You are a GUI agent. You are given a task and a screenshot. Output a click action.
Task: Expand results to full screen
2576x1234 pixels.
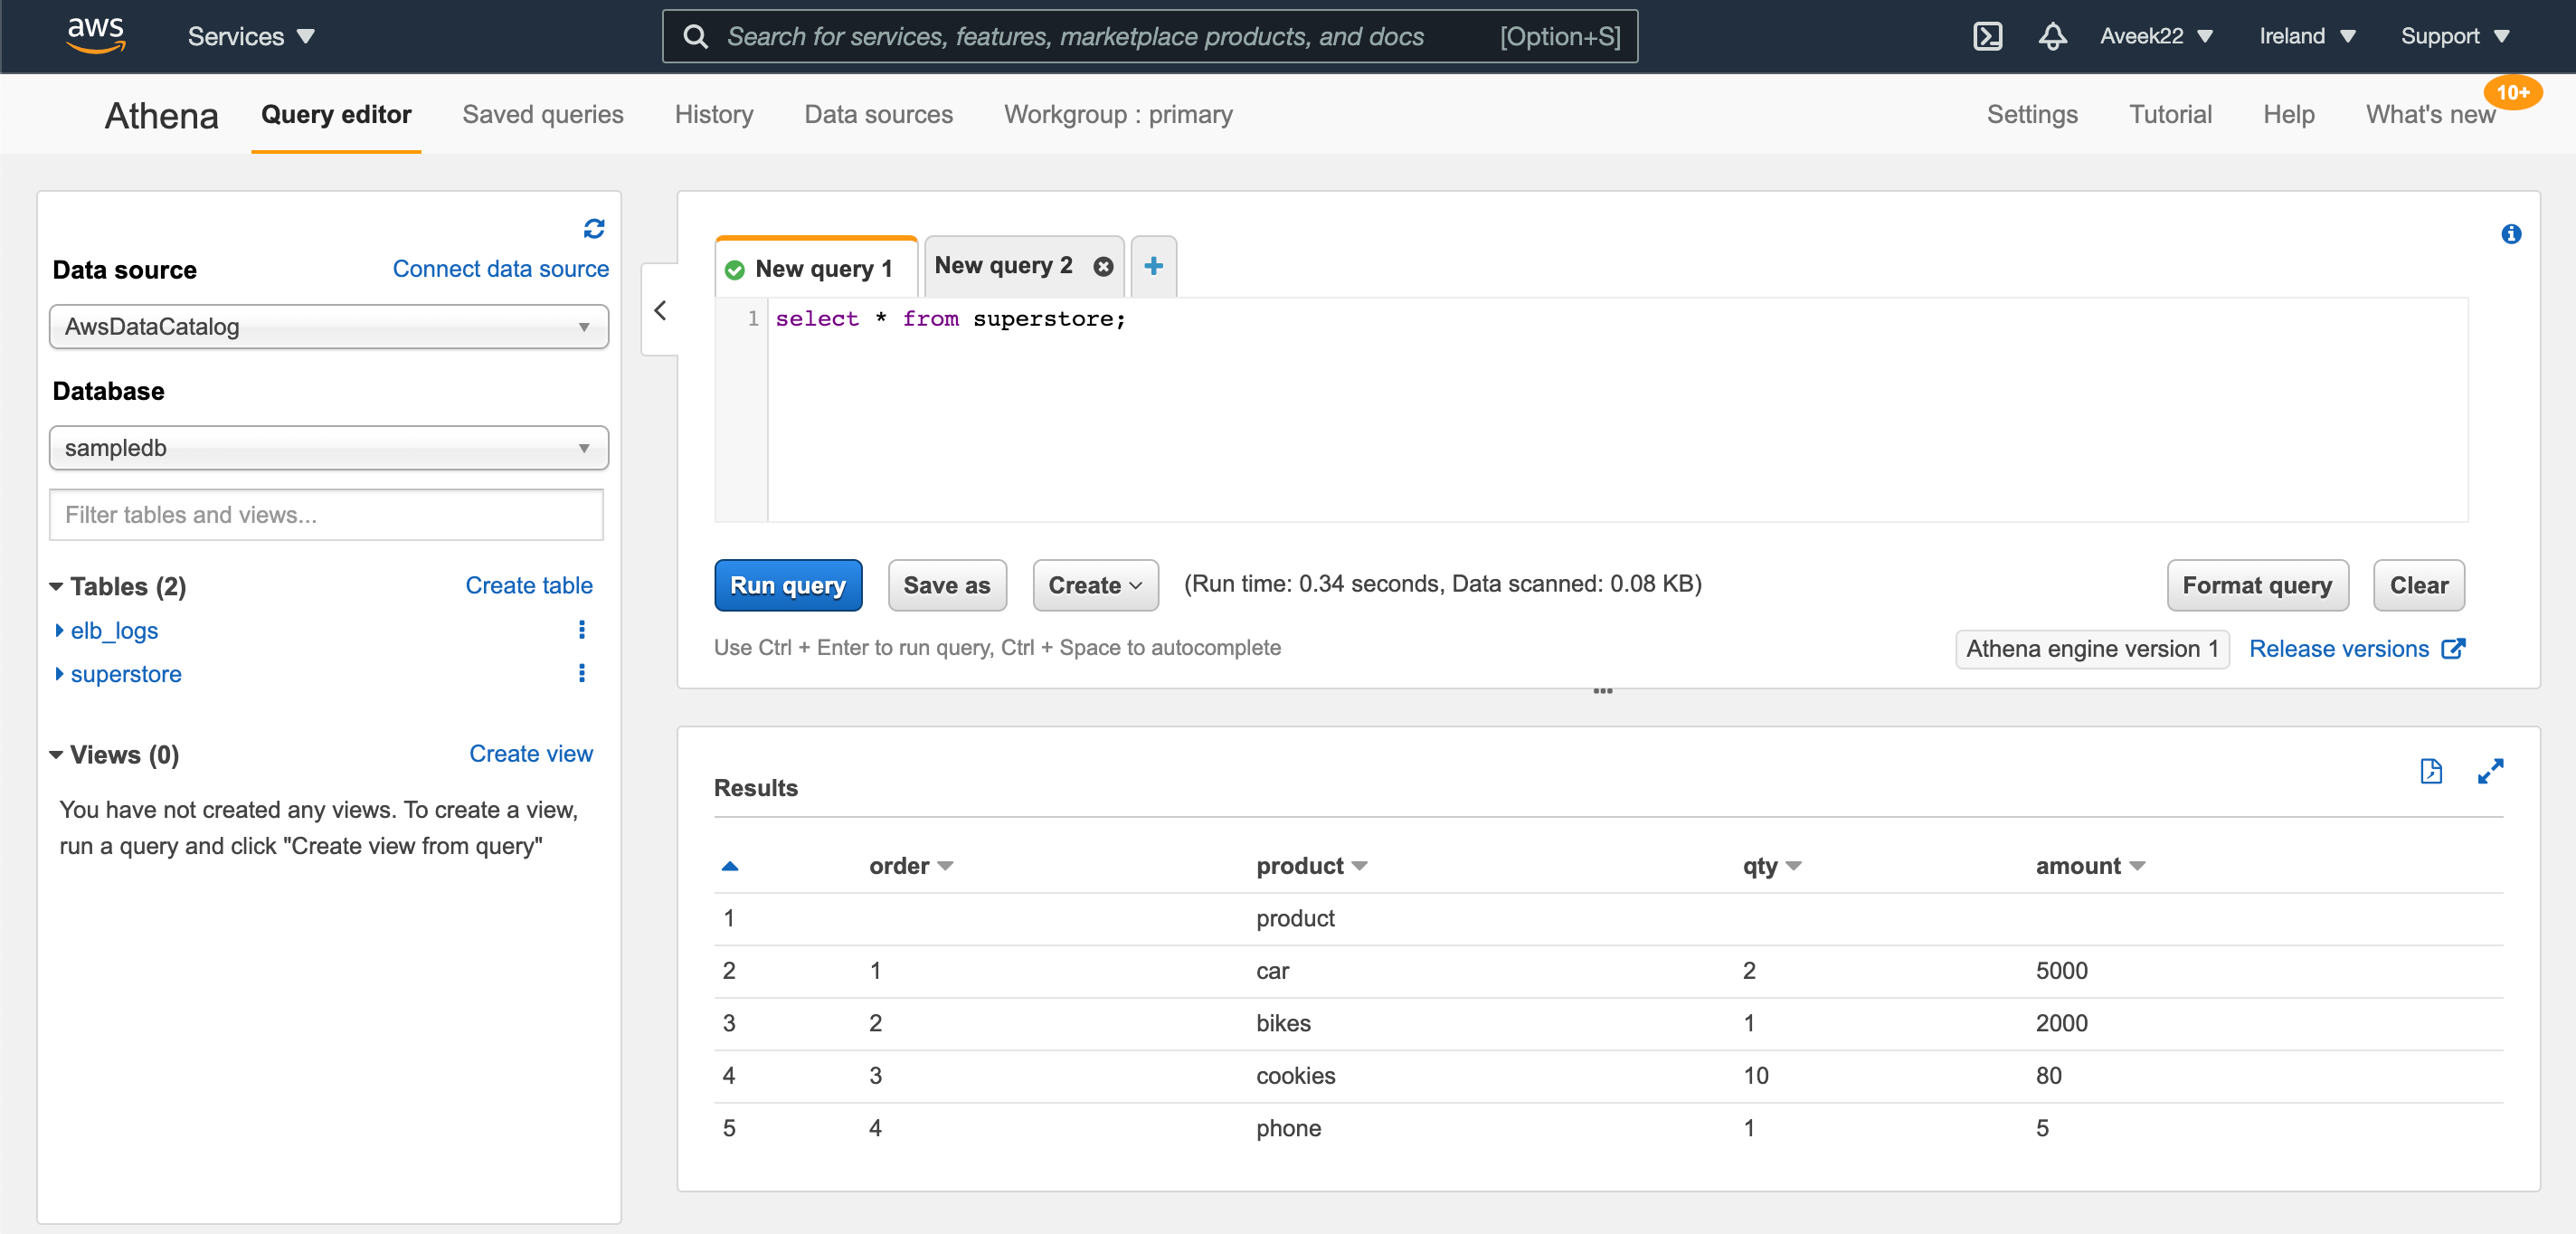[x=2491, y=771]
